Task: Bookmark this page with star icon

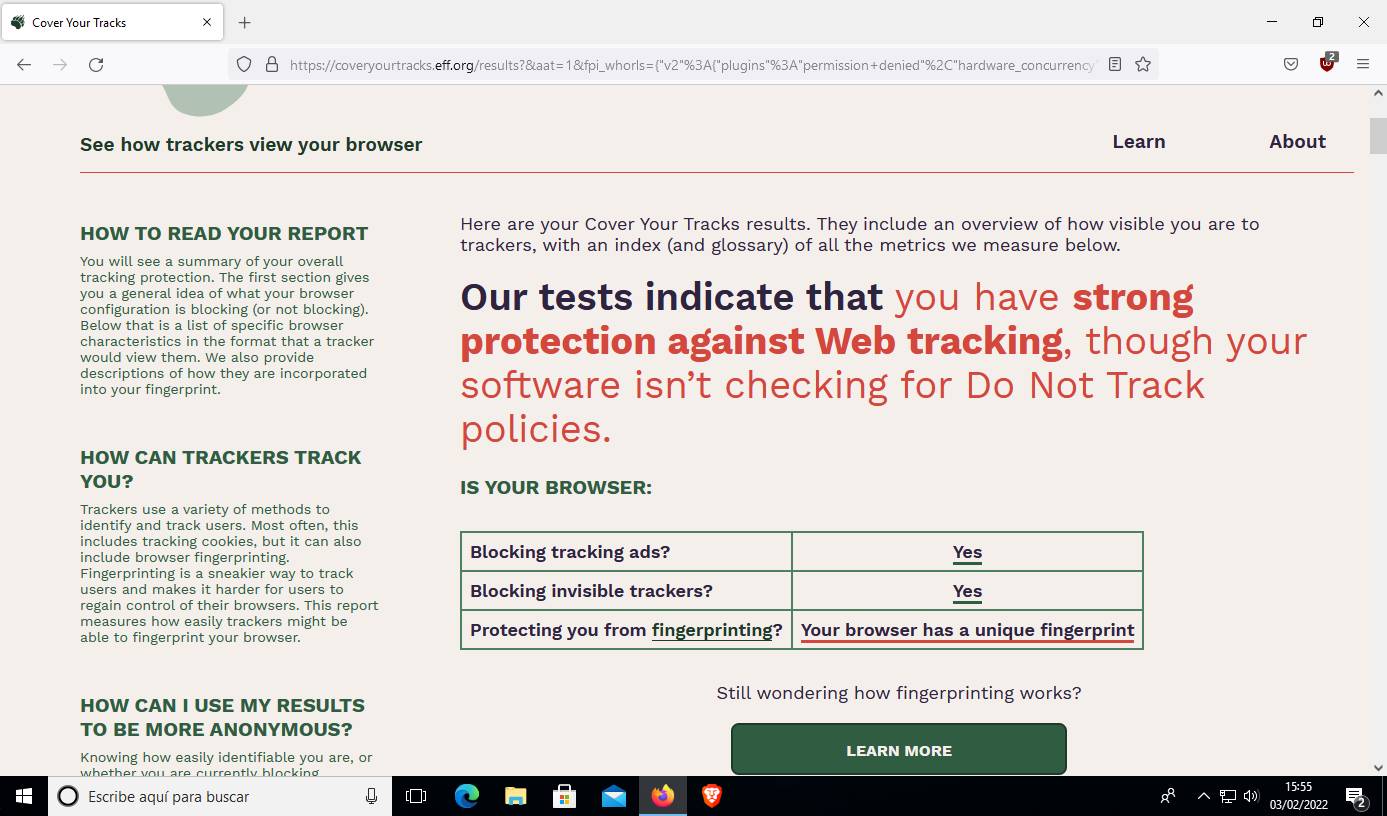Action: click(x=1143, y=65)
